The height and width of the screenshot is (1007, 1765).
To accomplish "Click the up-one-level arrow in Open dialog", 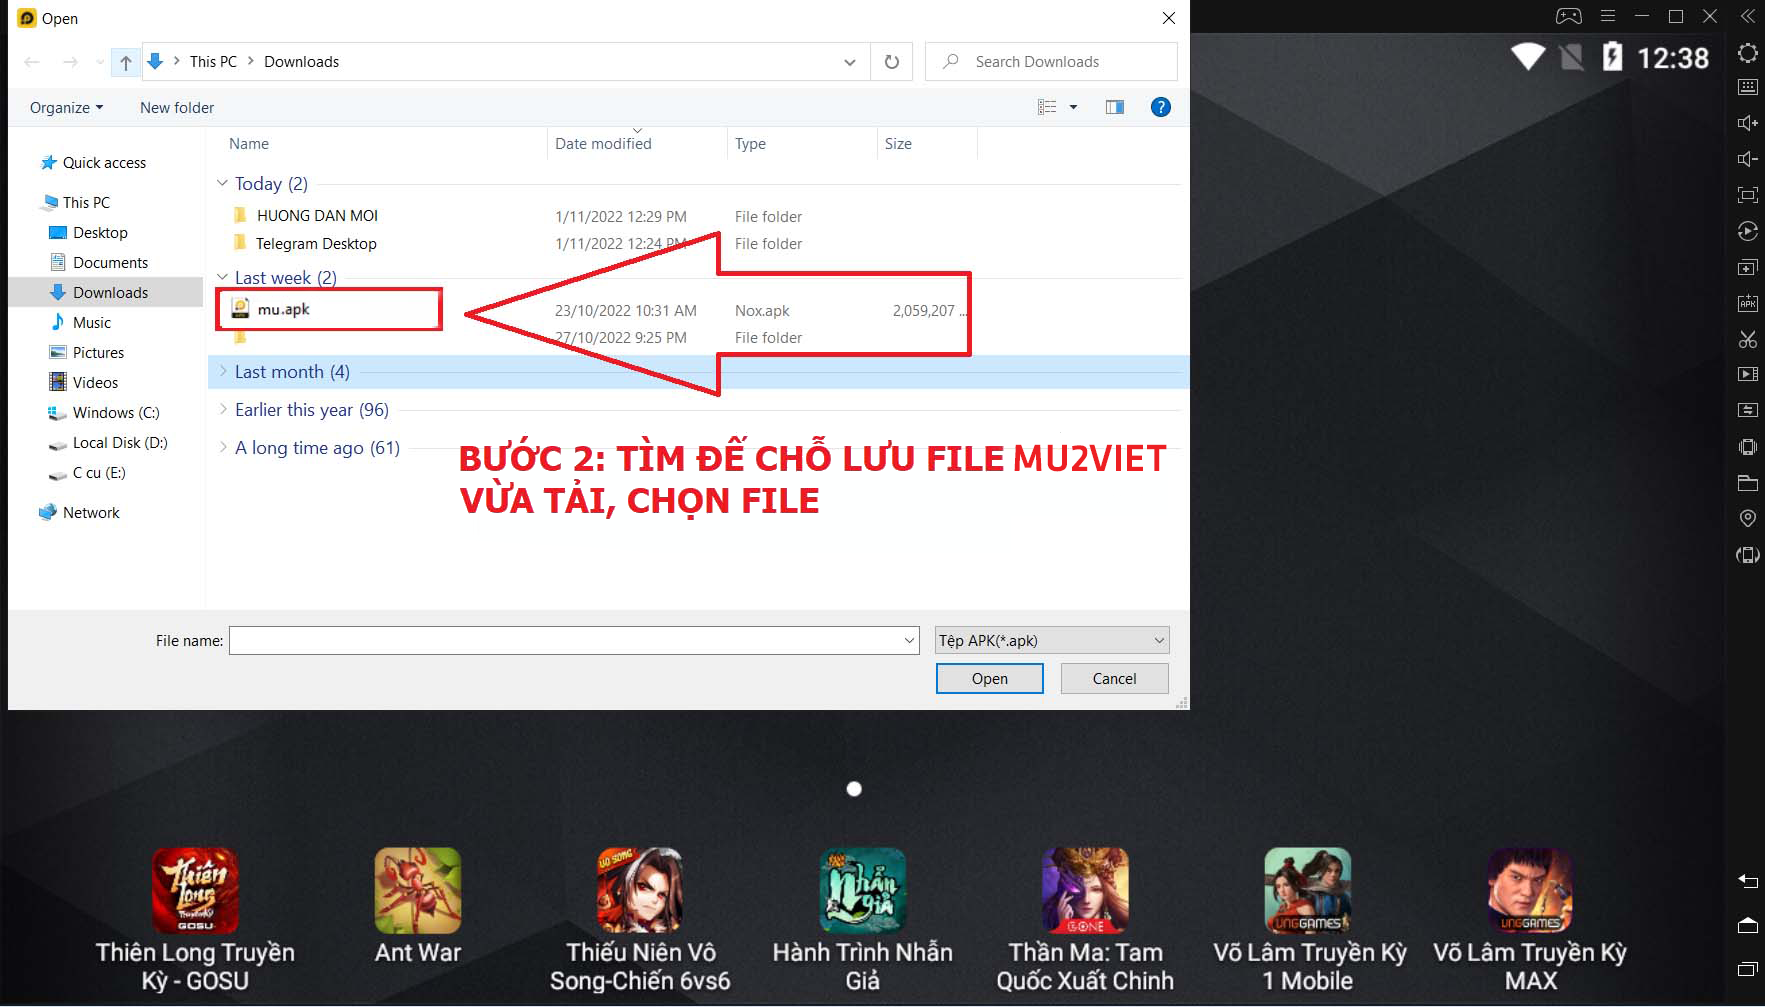I will pos(125,62).
